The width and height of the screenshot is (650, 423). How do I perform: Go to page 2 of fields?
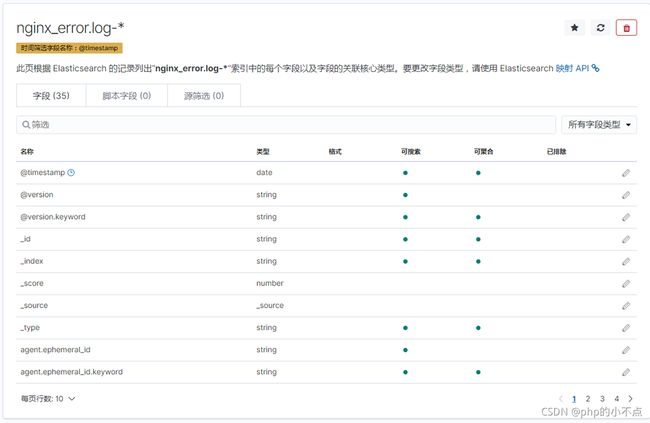(x=588, y=399)
